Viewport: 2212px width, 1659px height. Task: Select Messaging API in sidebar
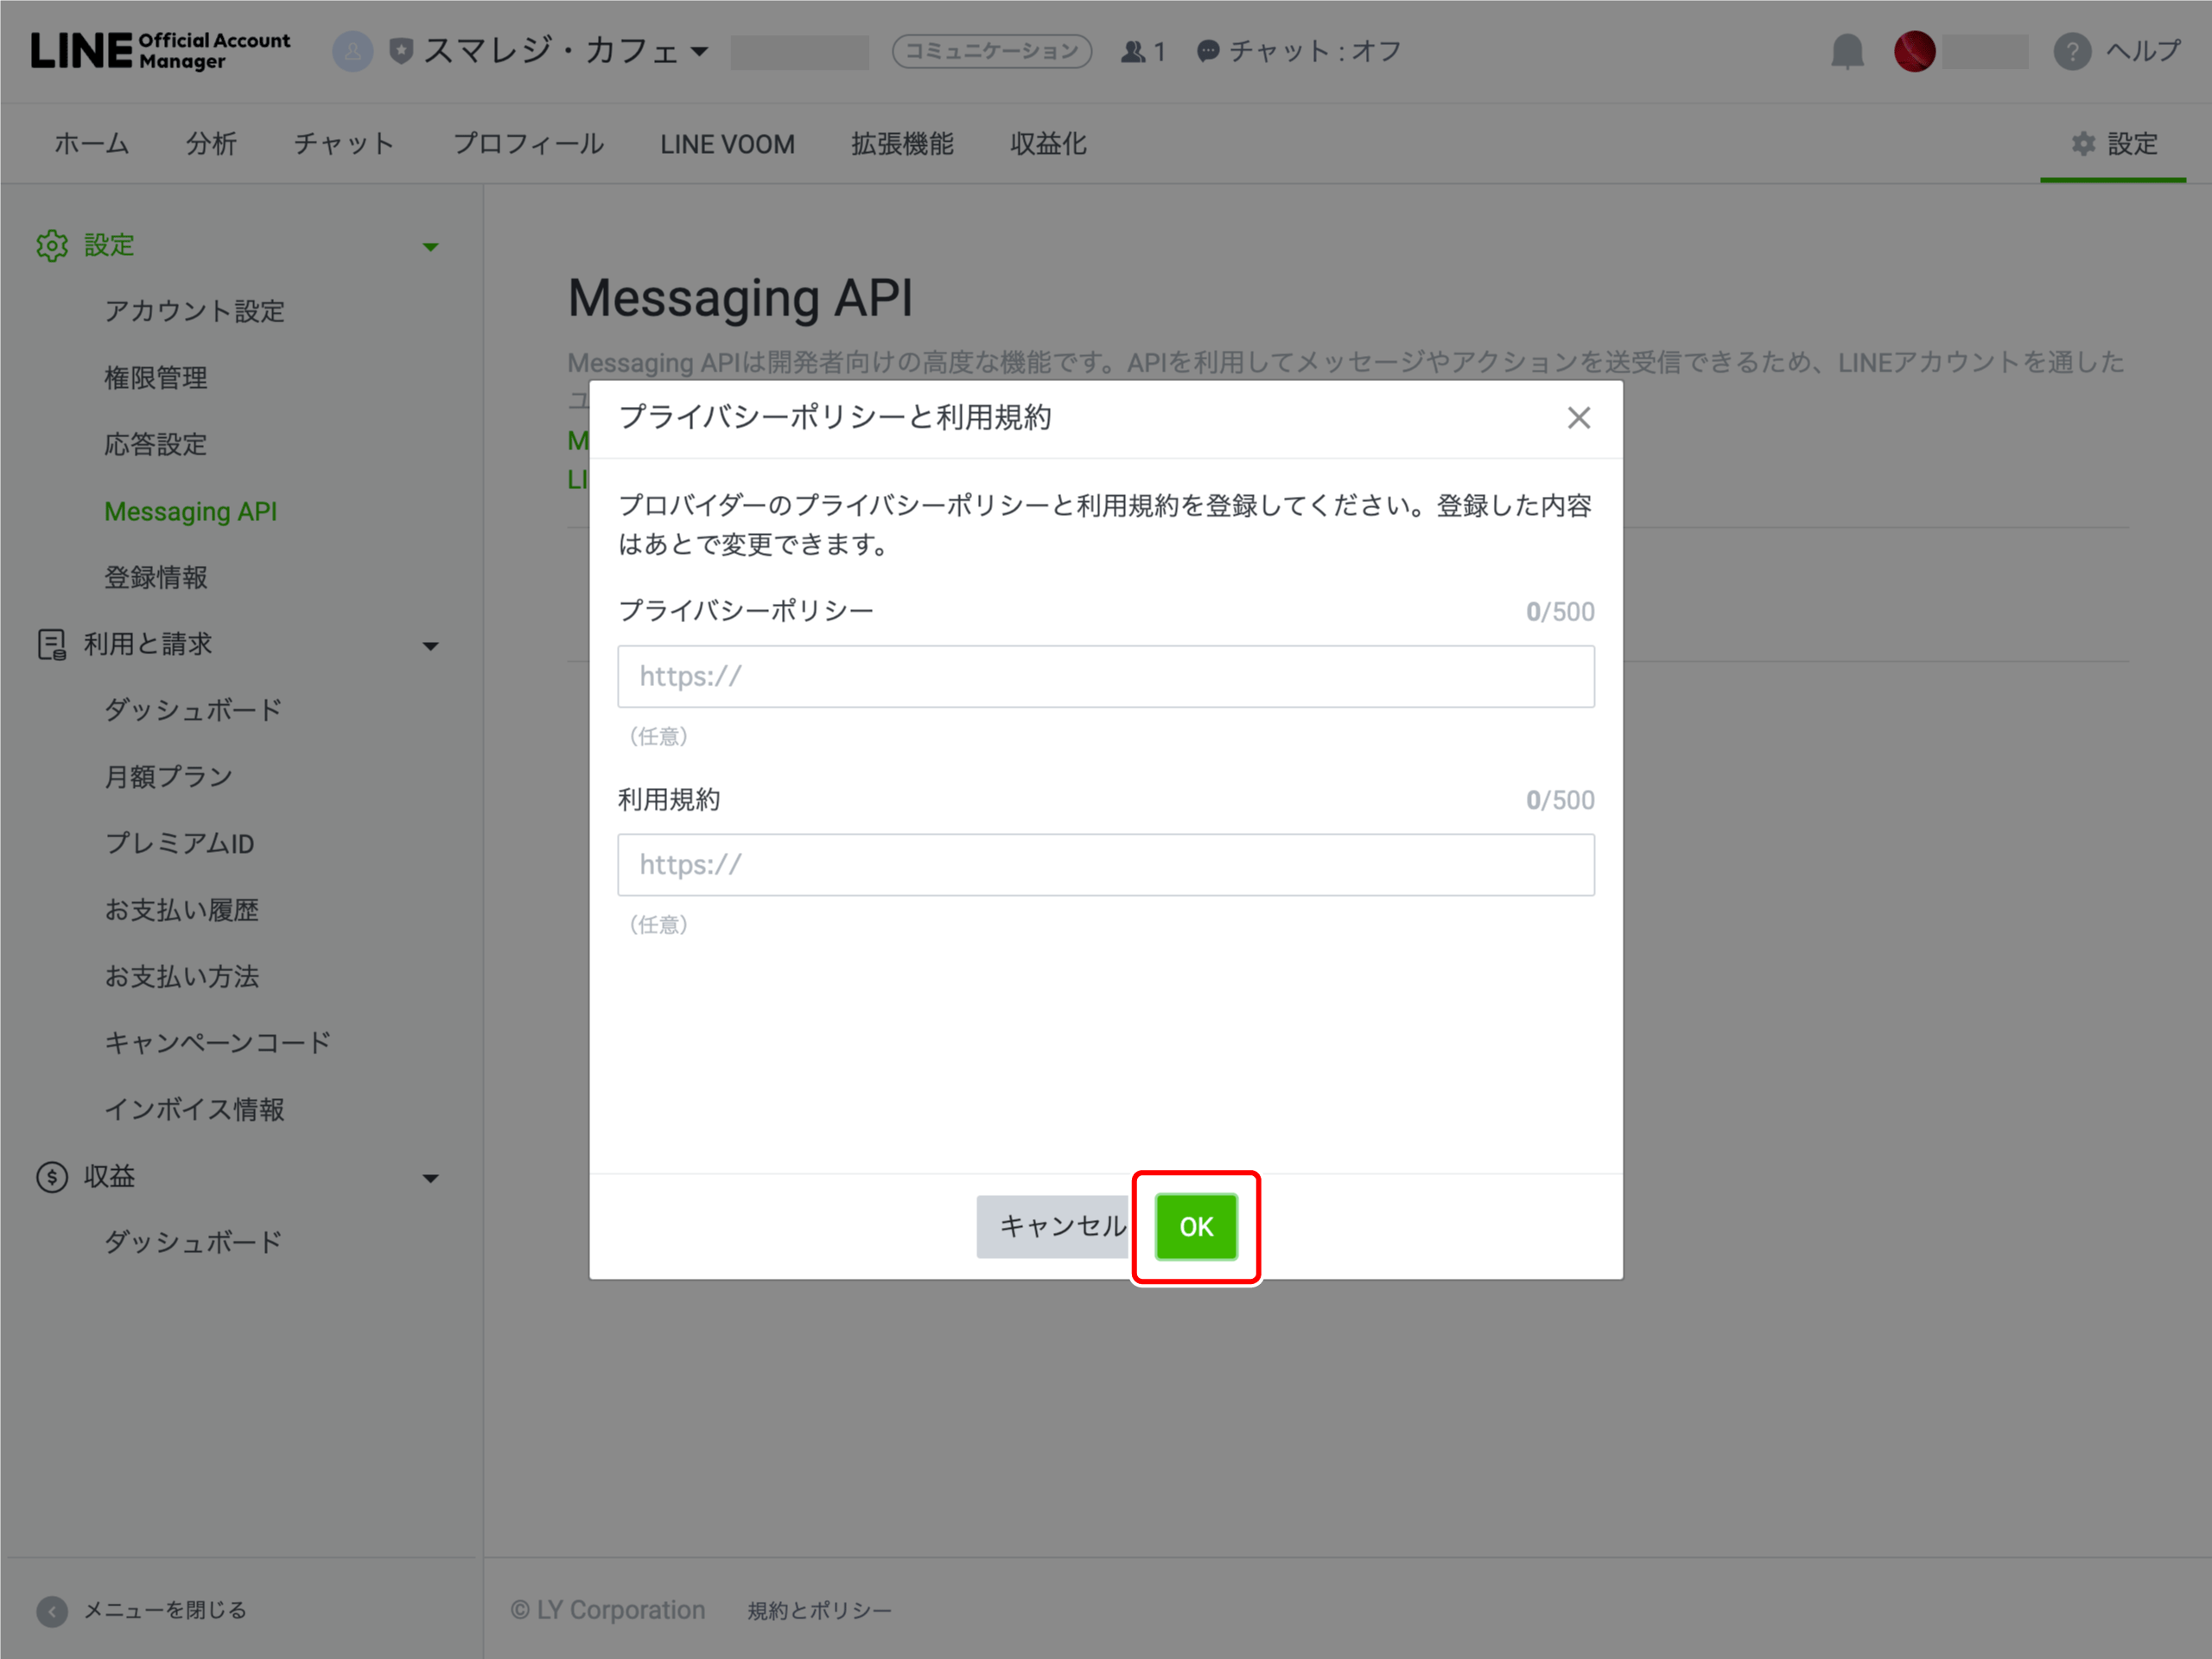pyautogui.click(x=190, y=511)
